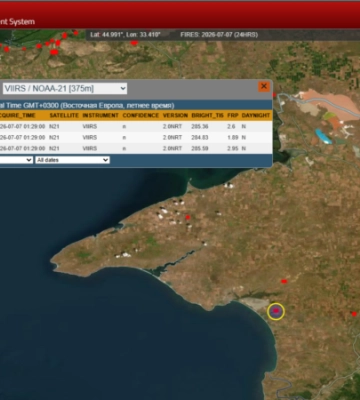The height and width of the screenshot is (400, 360).
Task: Sort by the CONFIDENCE column header
Action: [x=141, y=115]
